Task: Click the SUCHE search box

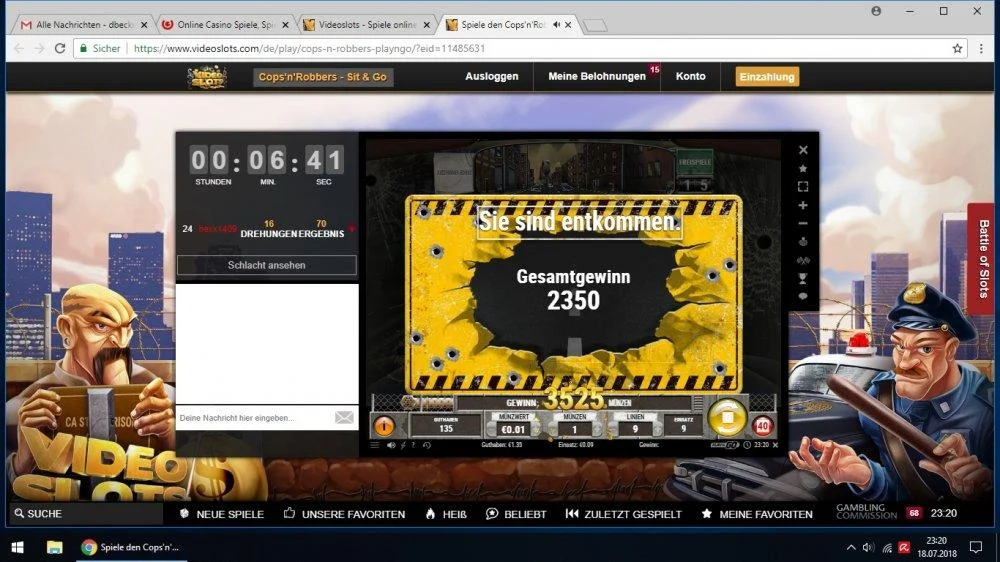Action: 86,514
